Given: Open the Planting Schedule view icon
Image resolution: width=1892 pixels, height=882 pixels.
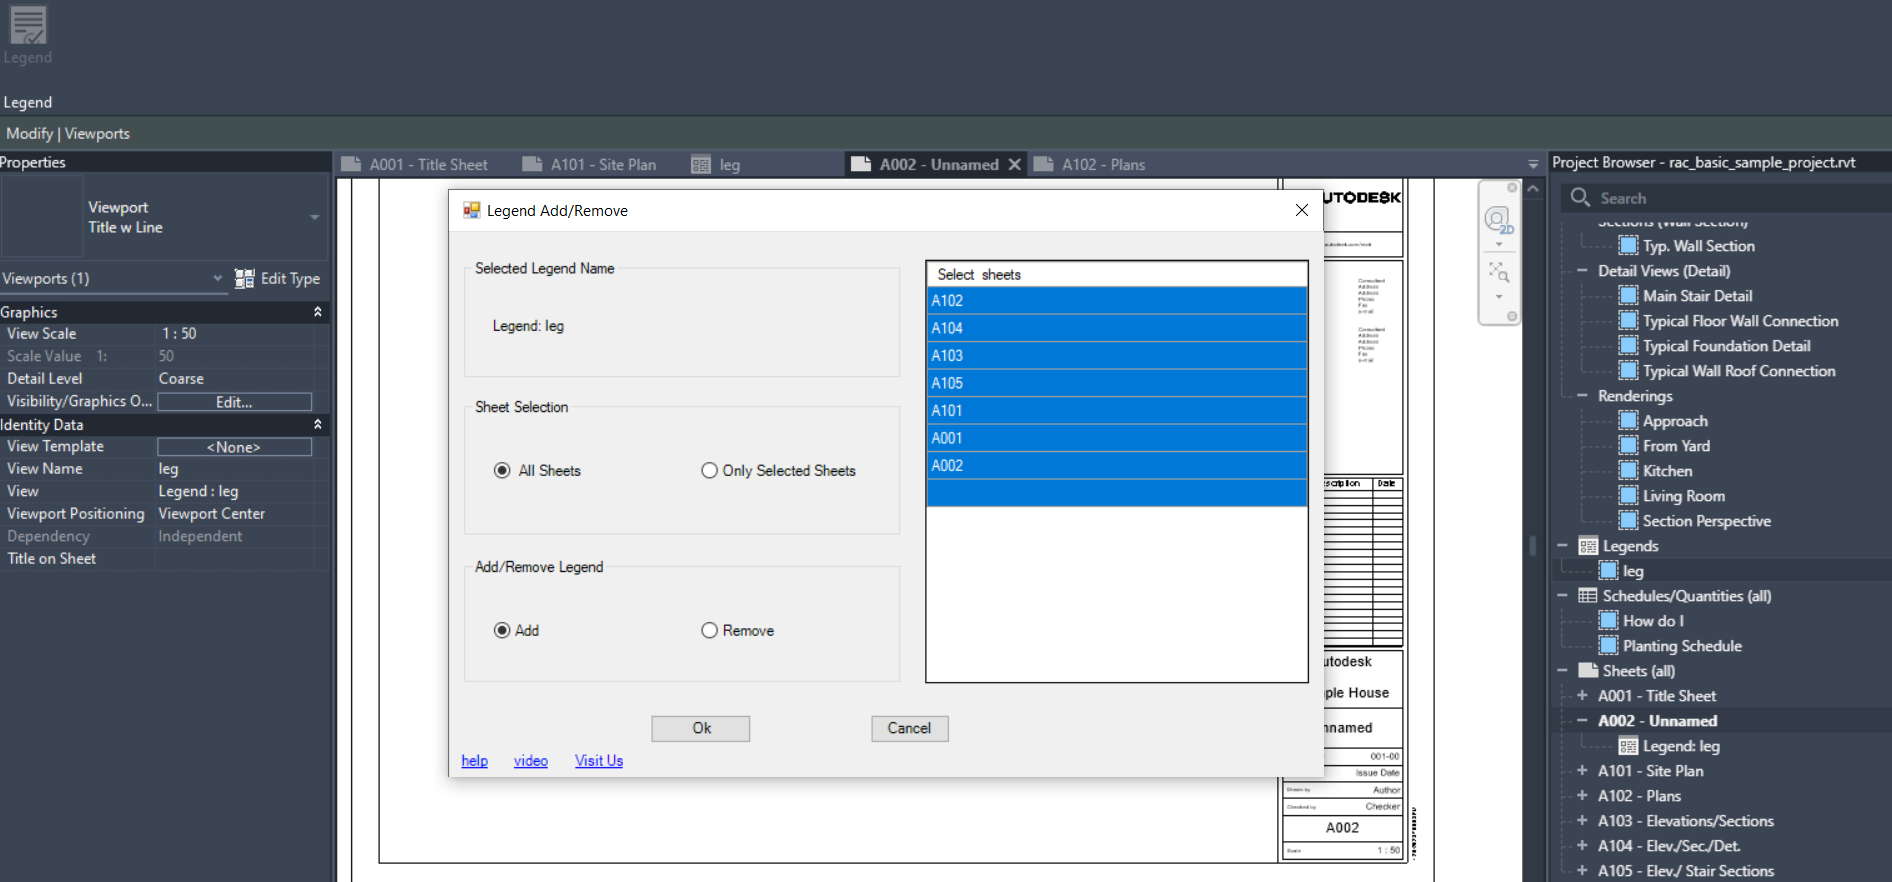Looking at the screenshot, I should point(1608,646).
